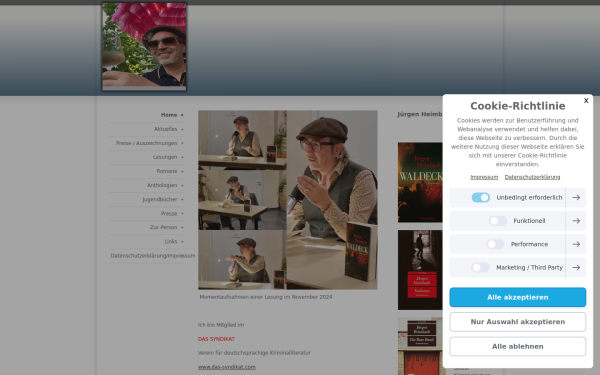Click the Momentaufnahmen einer Lesung caption
Screen dimensions: 600x375
tap(266, 297)
